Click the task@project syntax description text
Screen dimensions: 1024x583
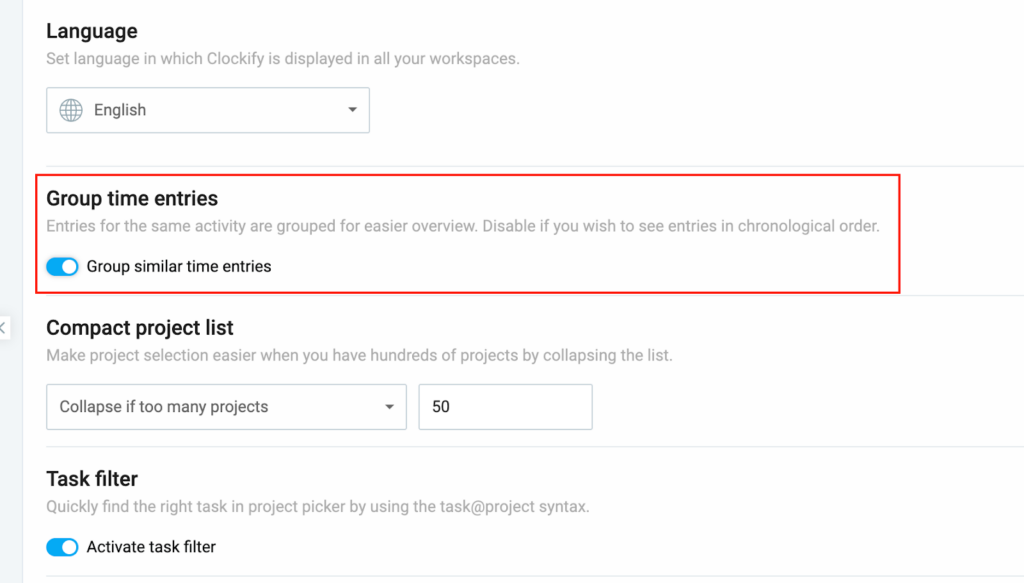317,506
